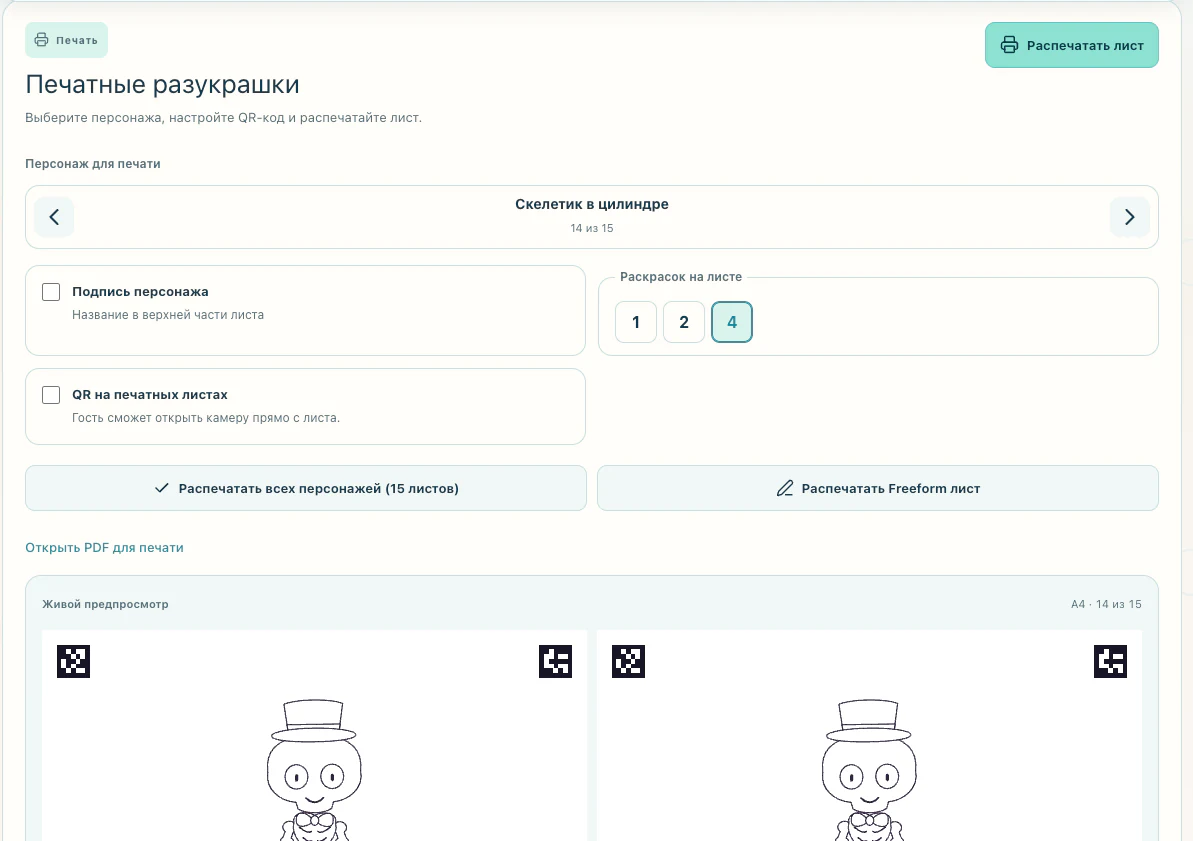Screen dimensions: 1193x841
Task: Click the subtitle "Выберите персонажа, настройте QR-код…"
Action: click(x=224, y=118)
